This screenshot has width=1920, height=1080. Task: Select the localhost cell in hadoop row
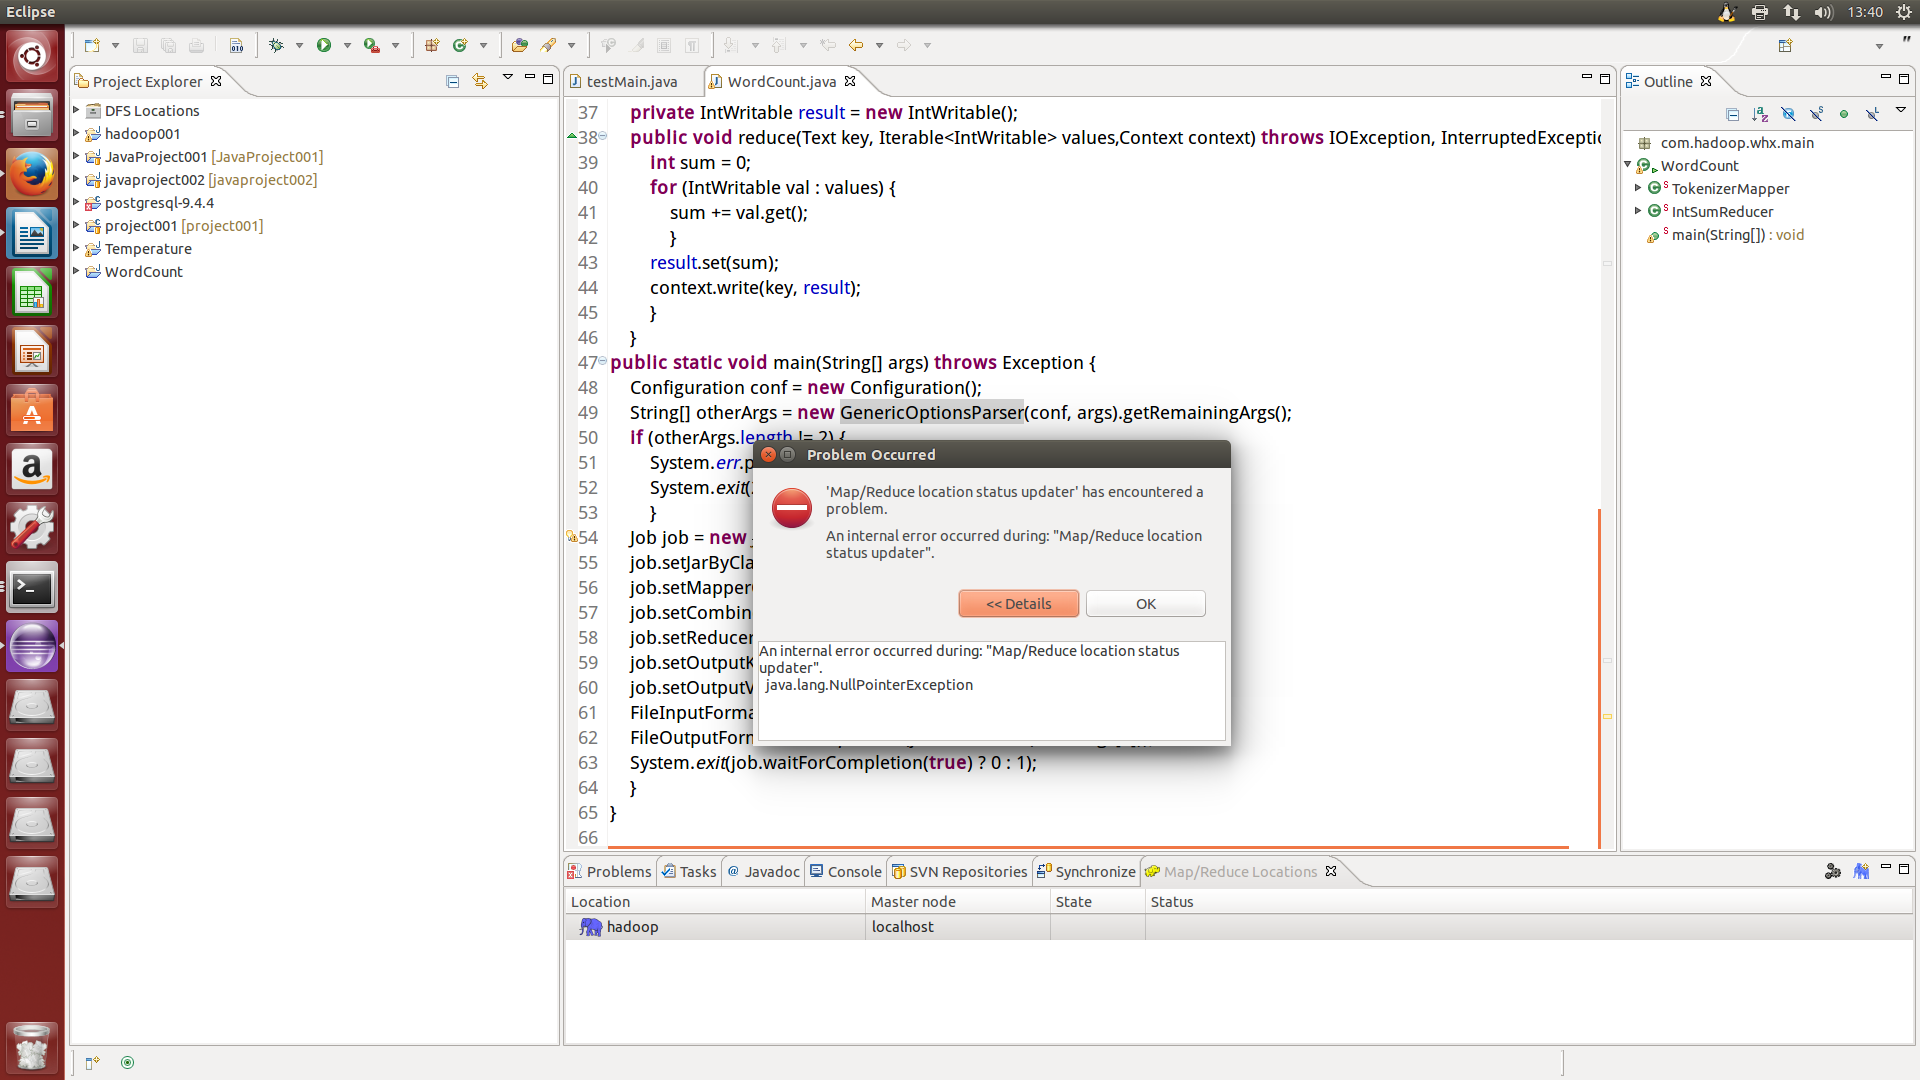tap(957, 927)
